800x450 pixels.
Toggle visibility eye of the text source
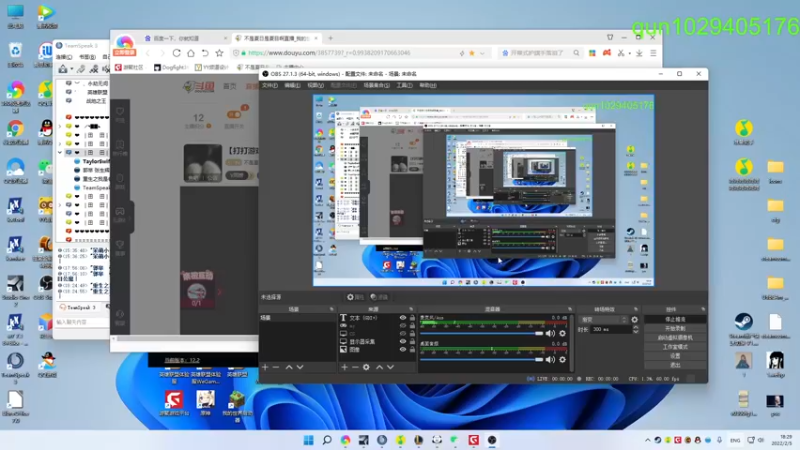pos(403,318)
